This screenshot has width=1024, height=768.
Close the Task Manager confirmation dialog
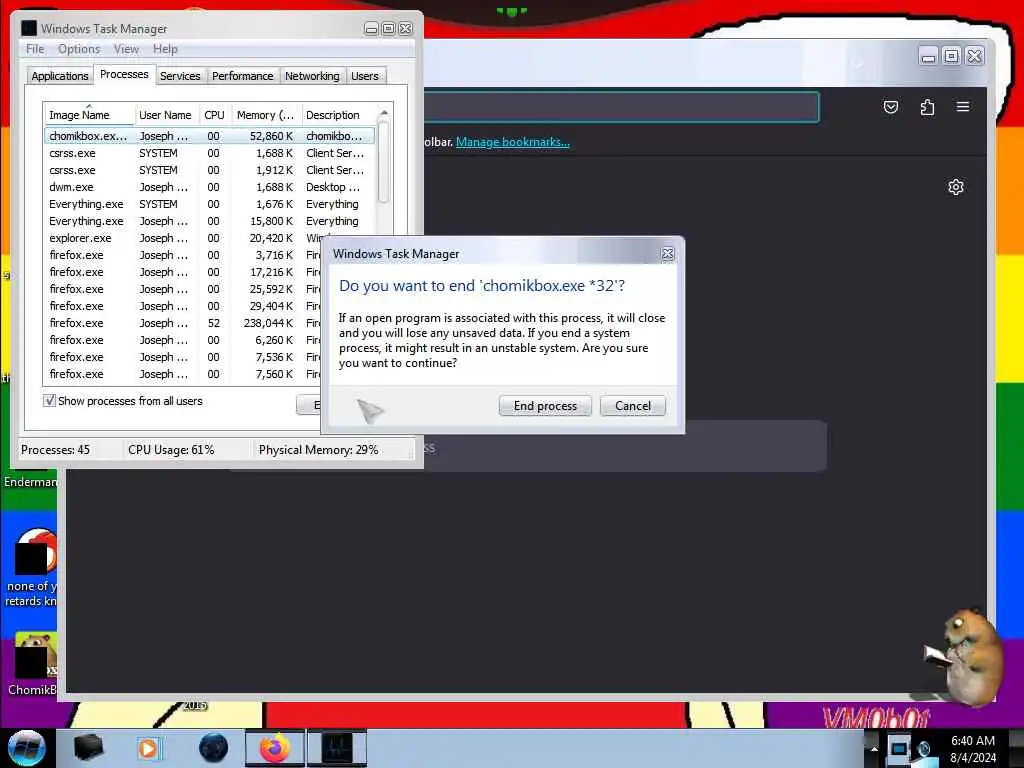667,253
